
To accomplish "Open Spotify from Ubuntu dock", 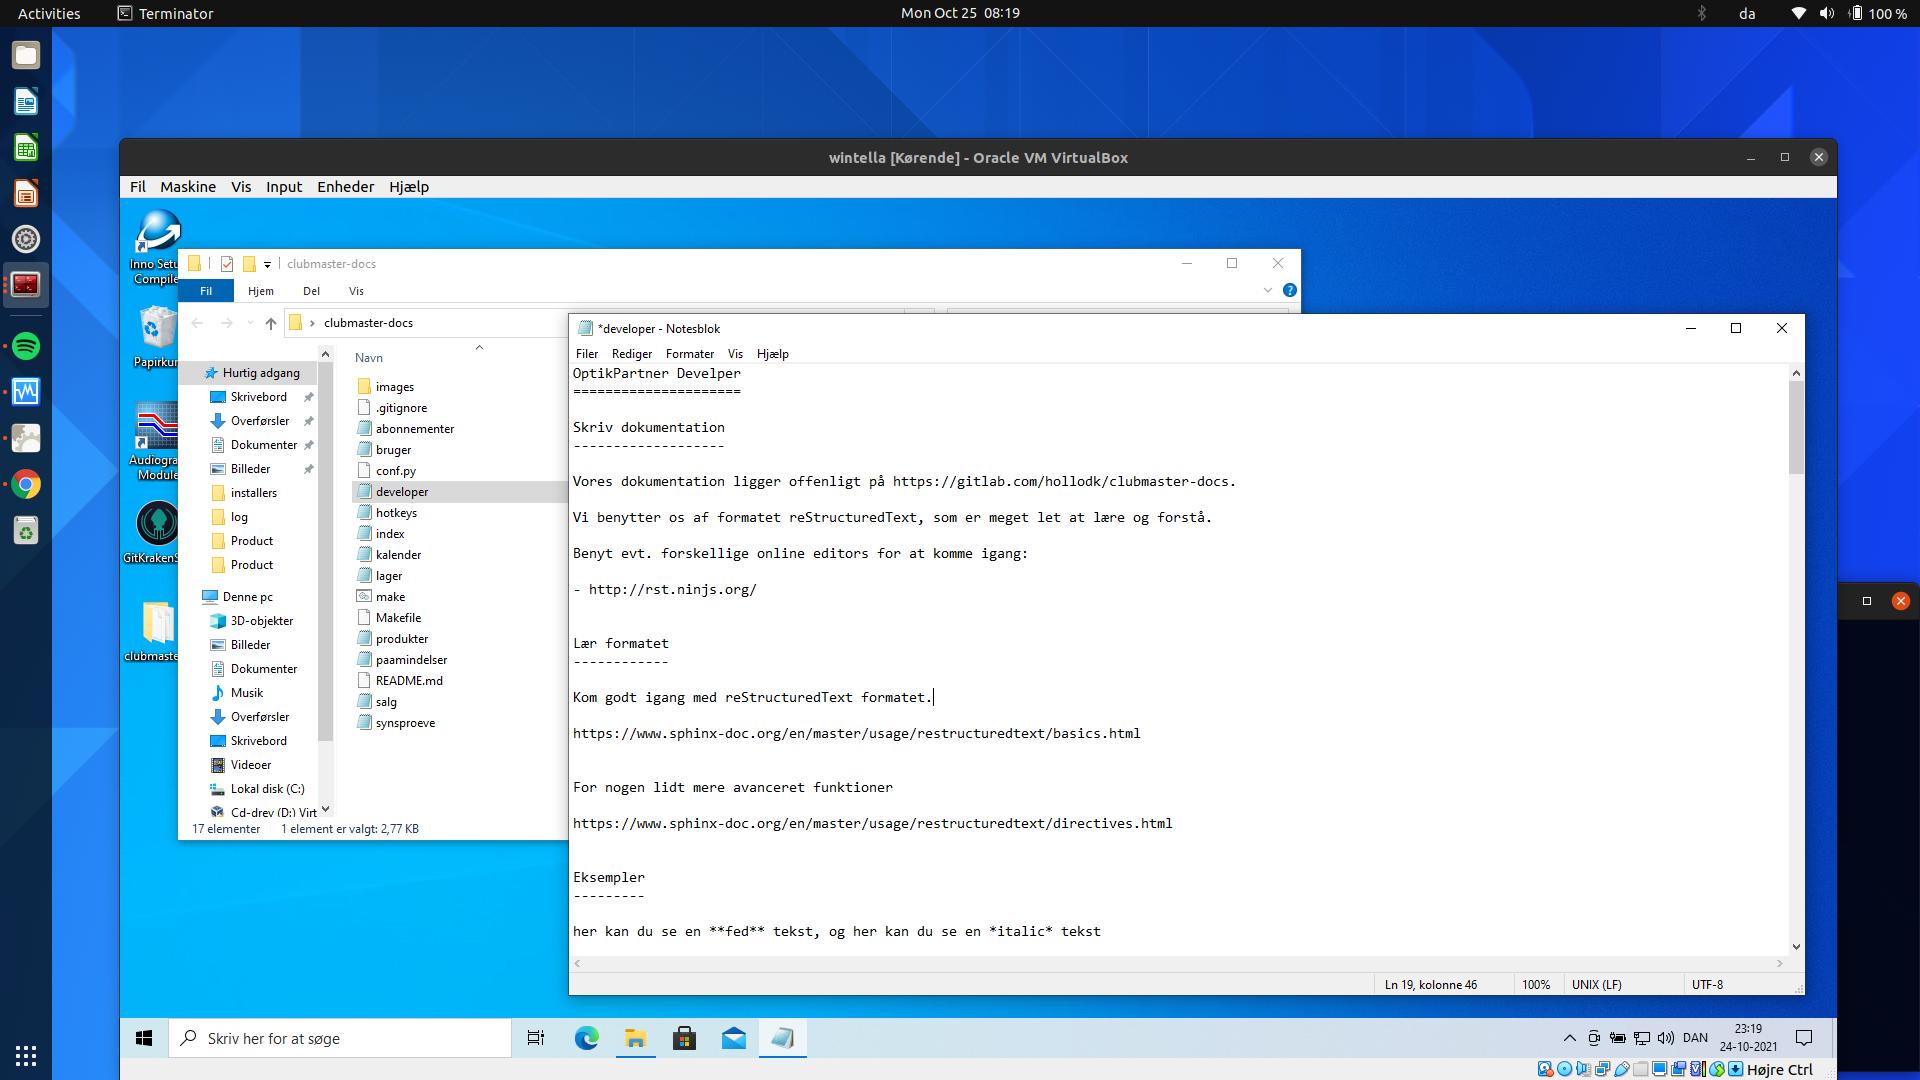I will coord(26,346).
